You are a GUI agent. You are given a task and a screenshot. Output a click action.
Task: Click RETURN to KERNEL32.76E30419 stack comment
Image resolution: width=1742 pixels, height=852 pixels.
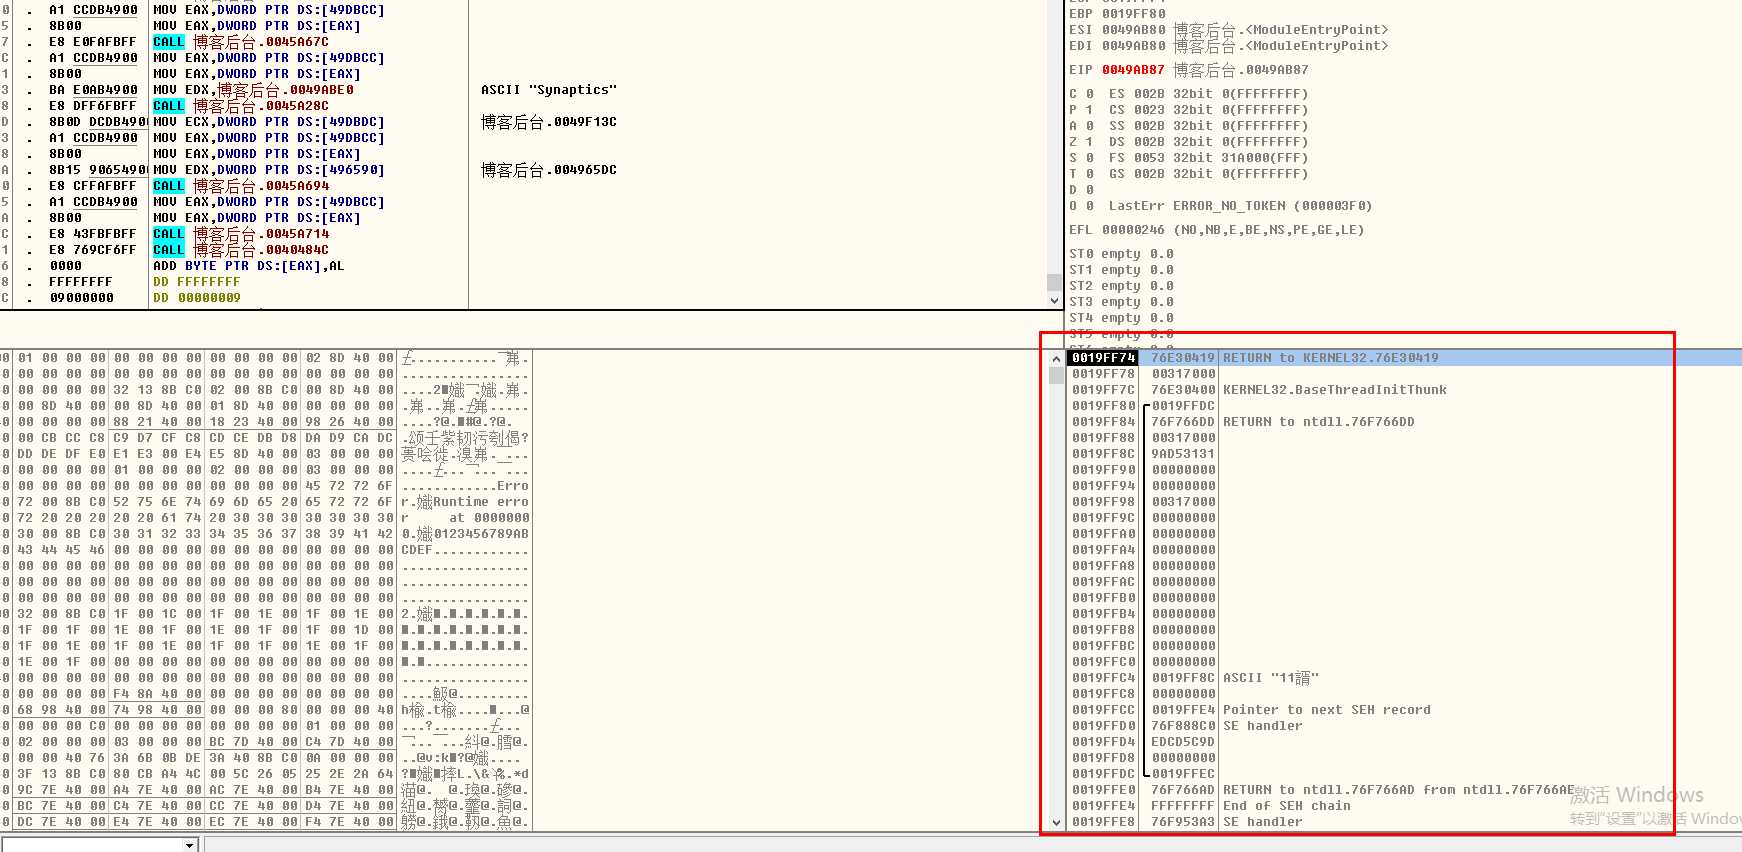click(1331, 358)
